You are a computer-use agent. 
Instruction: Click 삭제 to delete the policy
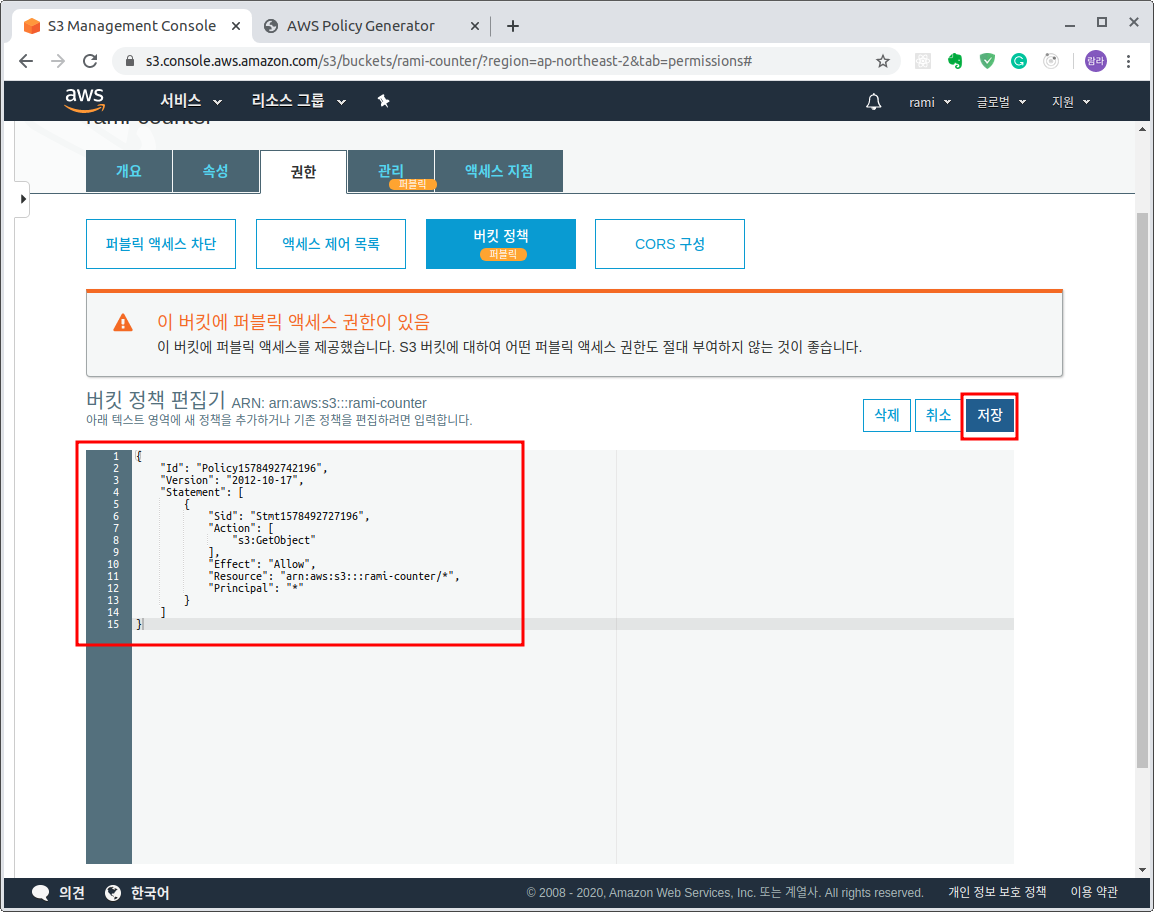coord(887,415)
